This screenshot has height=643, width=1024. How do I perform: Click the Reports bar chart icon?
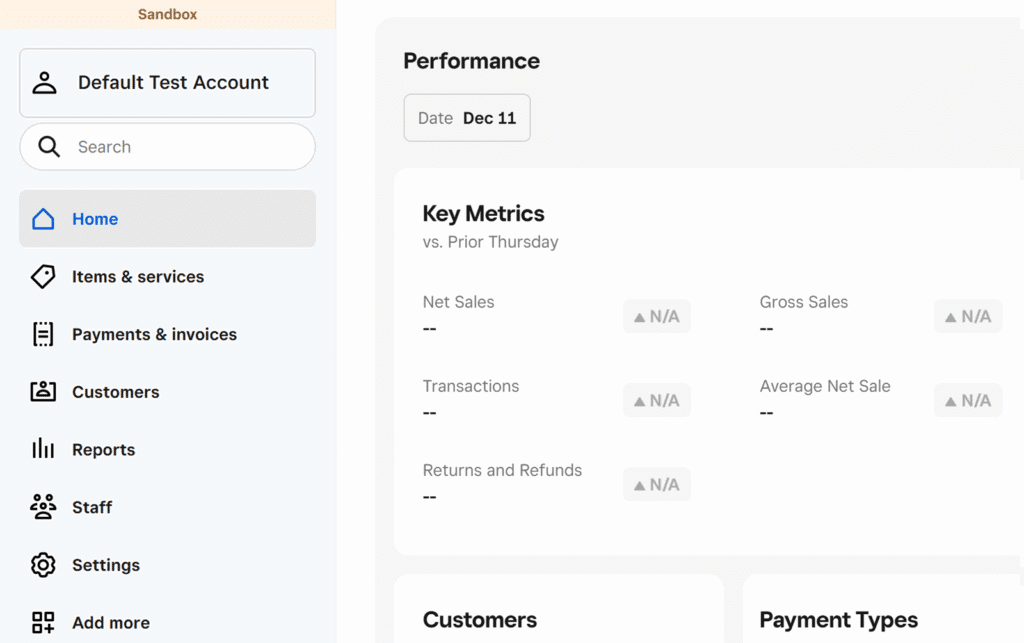(43, 449)
